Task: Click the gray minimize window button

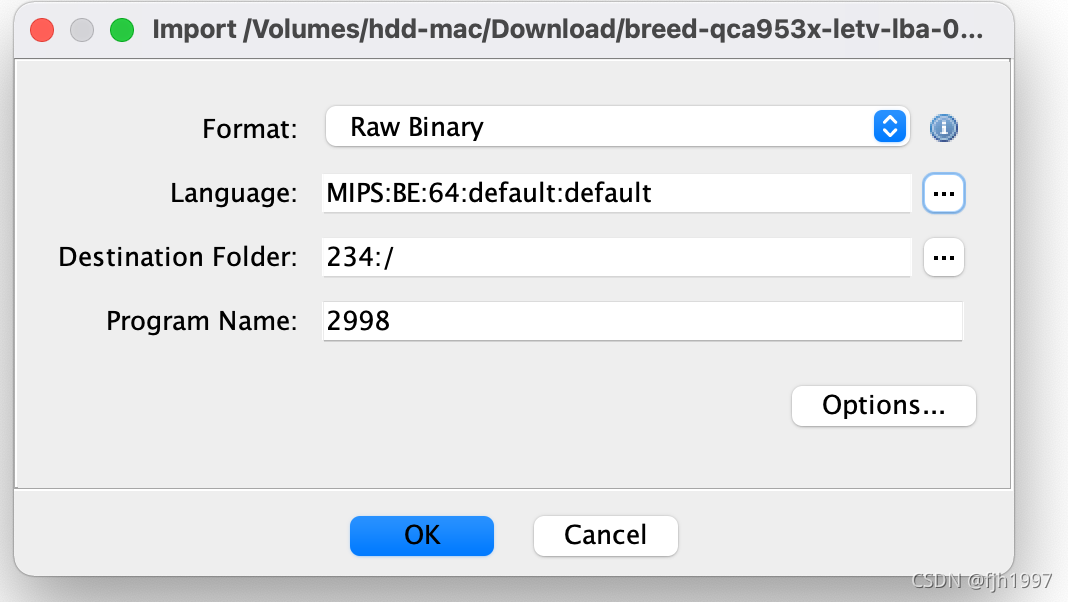Action: pyautogui.click(x=82, y=30)
